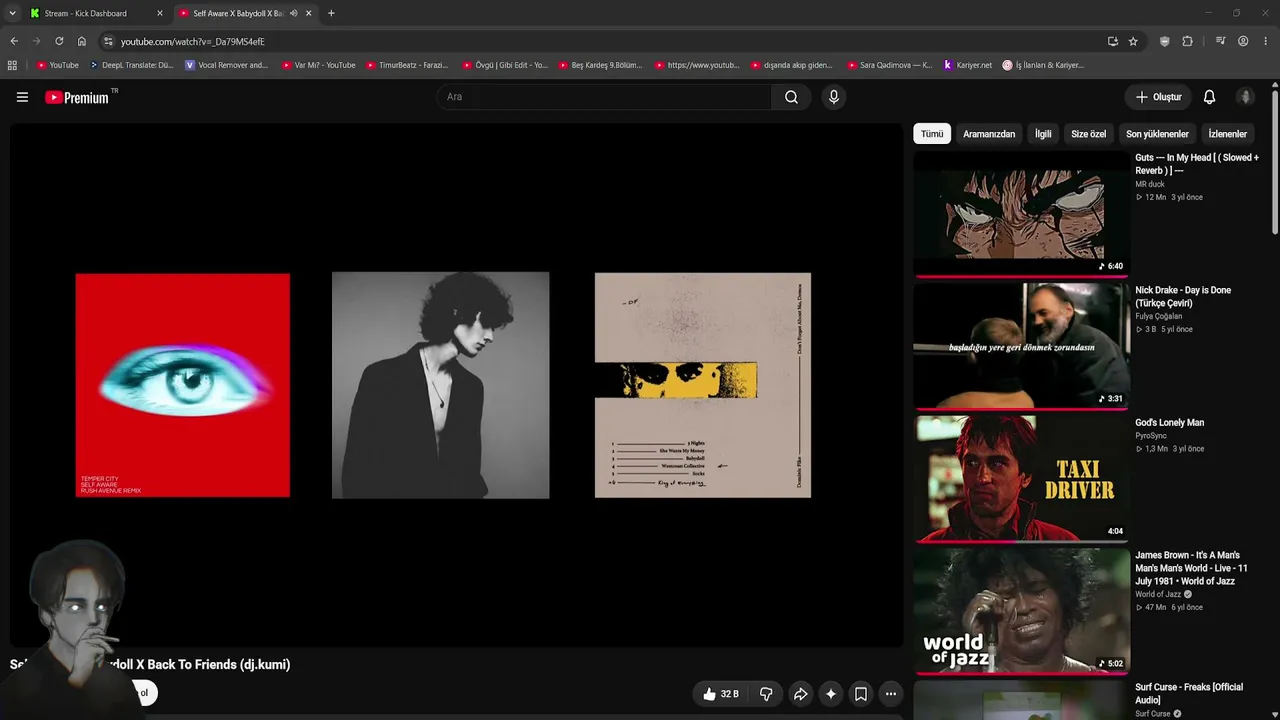Image resolution: width=1280 pixels, height=720 pixels.
Task: Open the Sara Qadimova bookmark
Action: point(890,65)
